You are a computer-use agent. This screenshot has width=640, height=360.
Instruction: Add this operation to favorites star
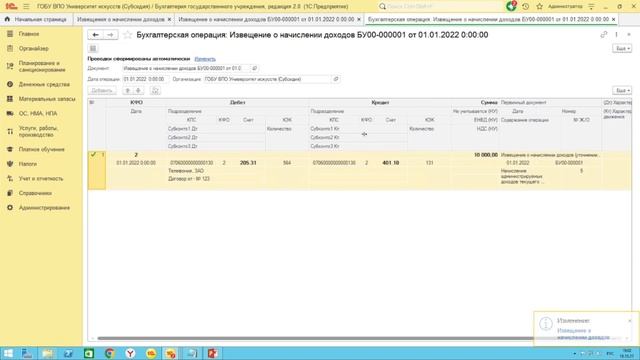[x=127, y=35]
